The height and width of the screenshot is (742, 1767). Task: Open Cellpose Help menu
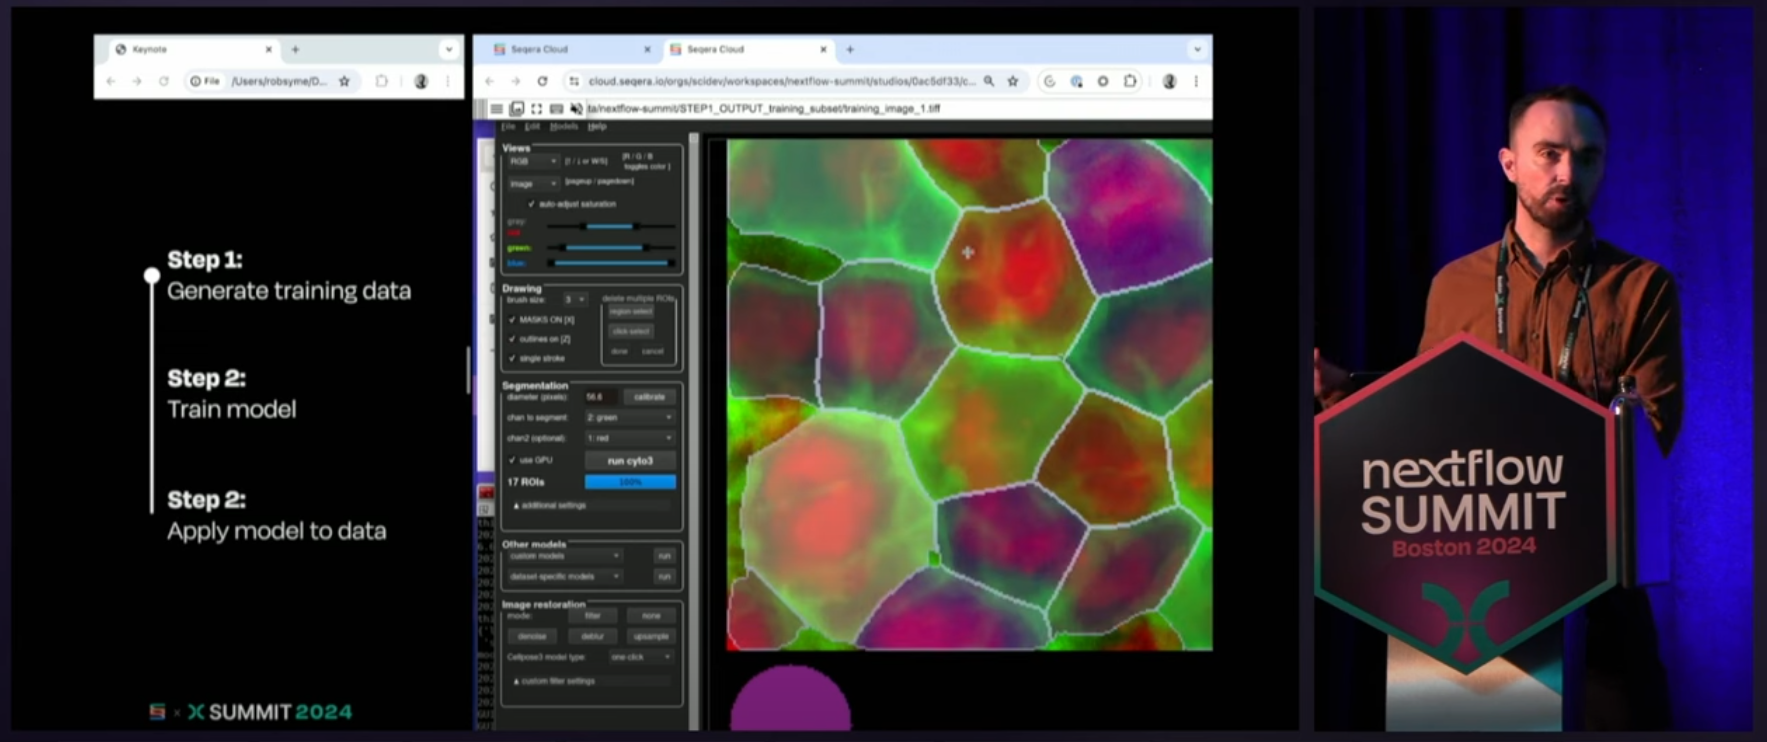tap(597, 127)
